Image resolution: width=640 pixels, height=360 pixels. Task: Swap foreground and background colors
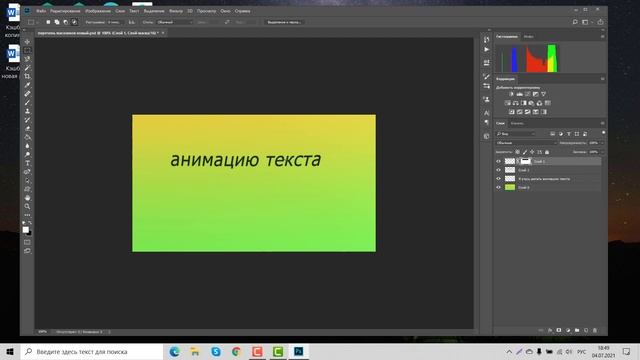point(30,223)
